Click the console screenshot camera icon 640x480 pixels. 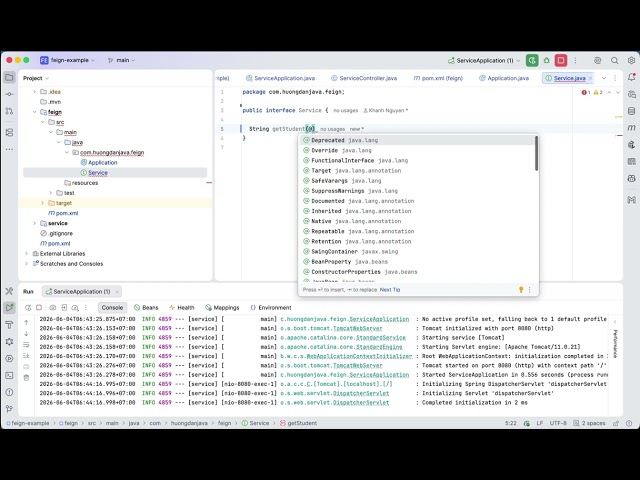click(53, 308)
